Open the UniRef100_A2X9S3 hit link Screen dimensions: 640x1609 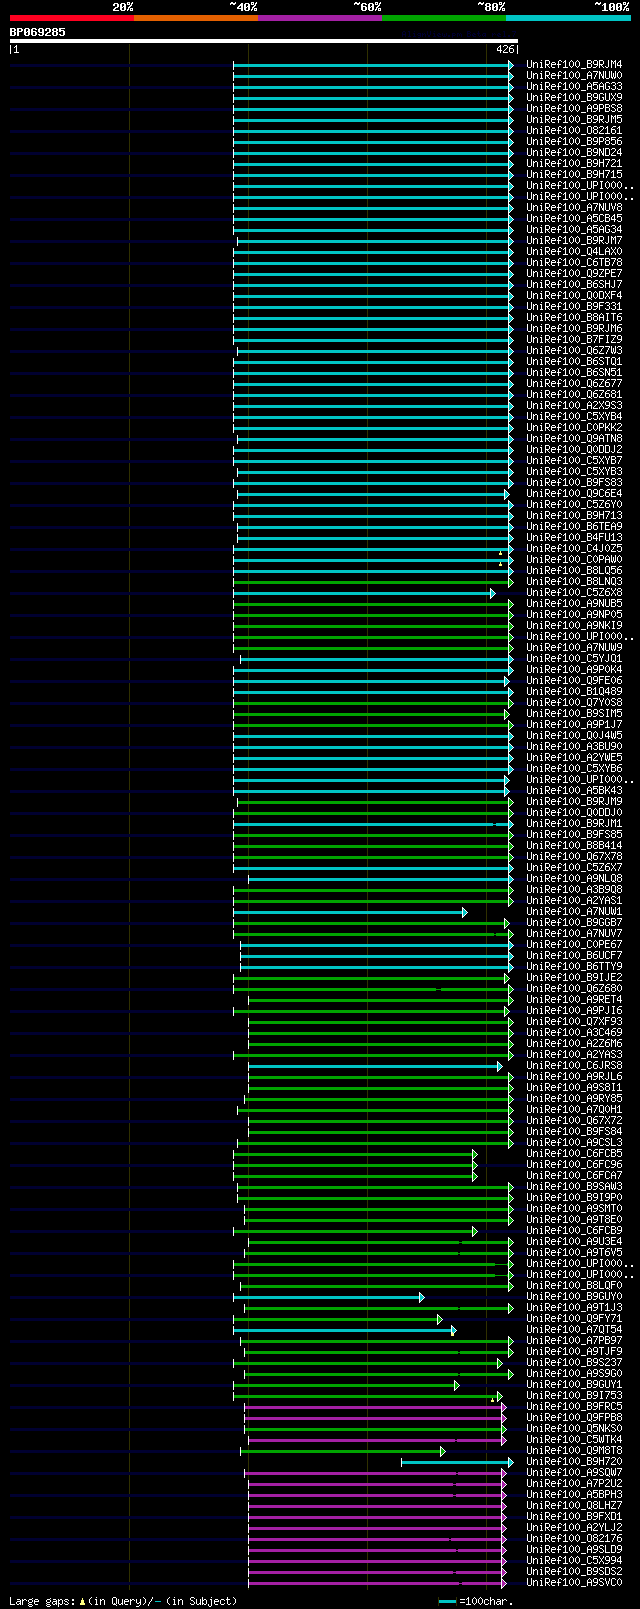pyautogui.click(x=574, y=405)
